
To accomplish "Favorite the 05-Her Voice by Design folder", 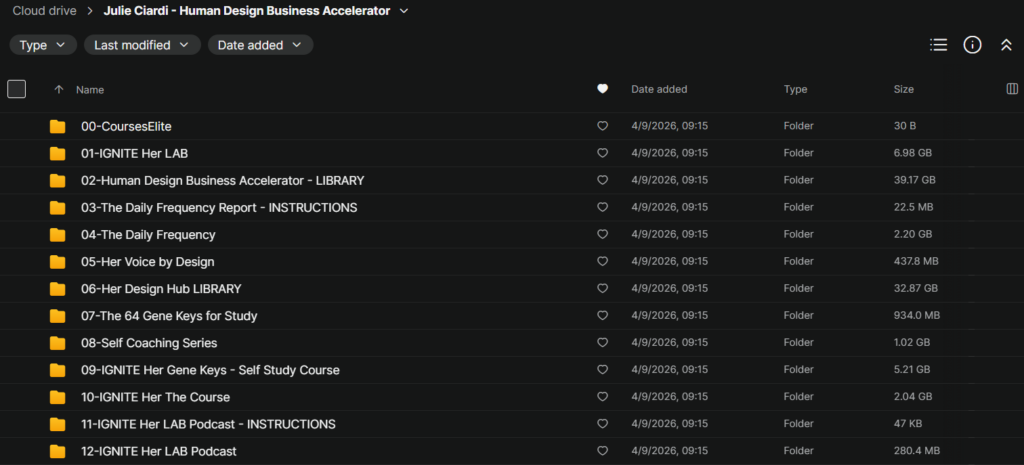I will pos(602,262).
